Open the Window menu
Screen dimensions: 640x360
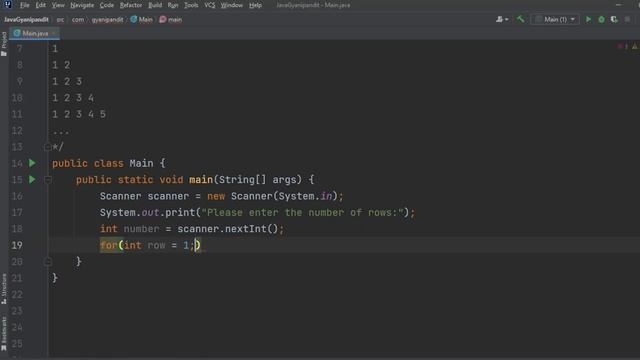[231, 5]
